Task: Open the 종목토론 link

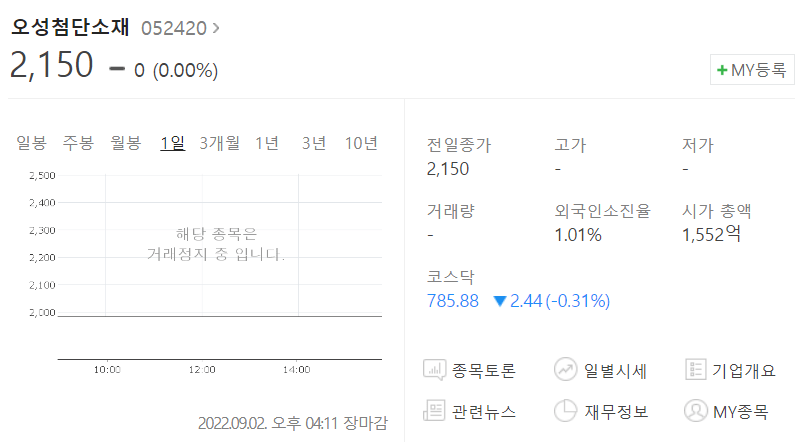Action: tap(484, 371)
